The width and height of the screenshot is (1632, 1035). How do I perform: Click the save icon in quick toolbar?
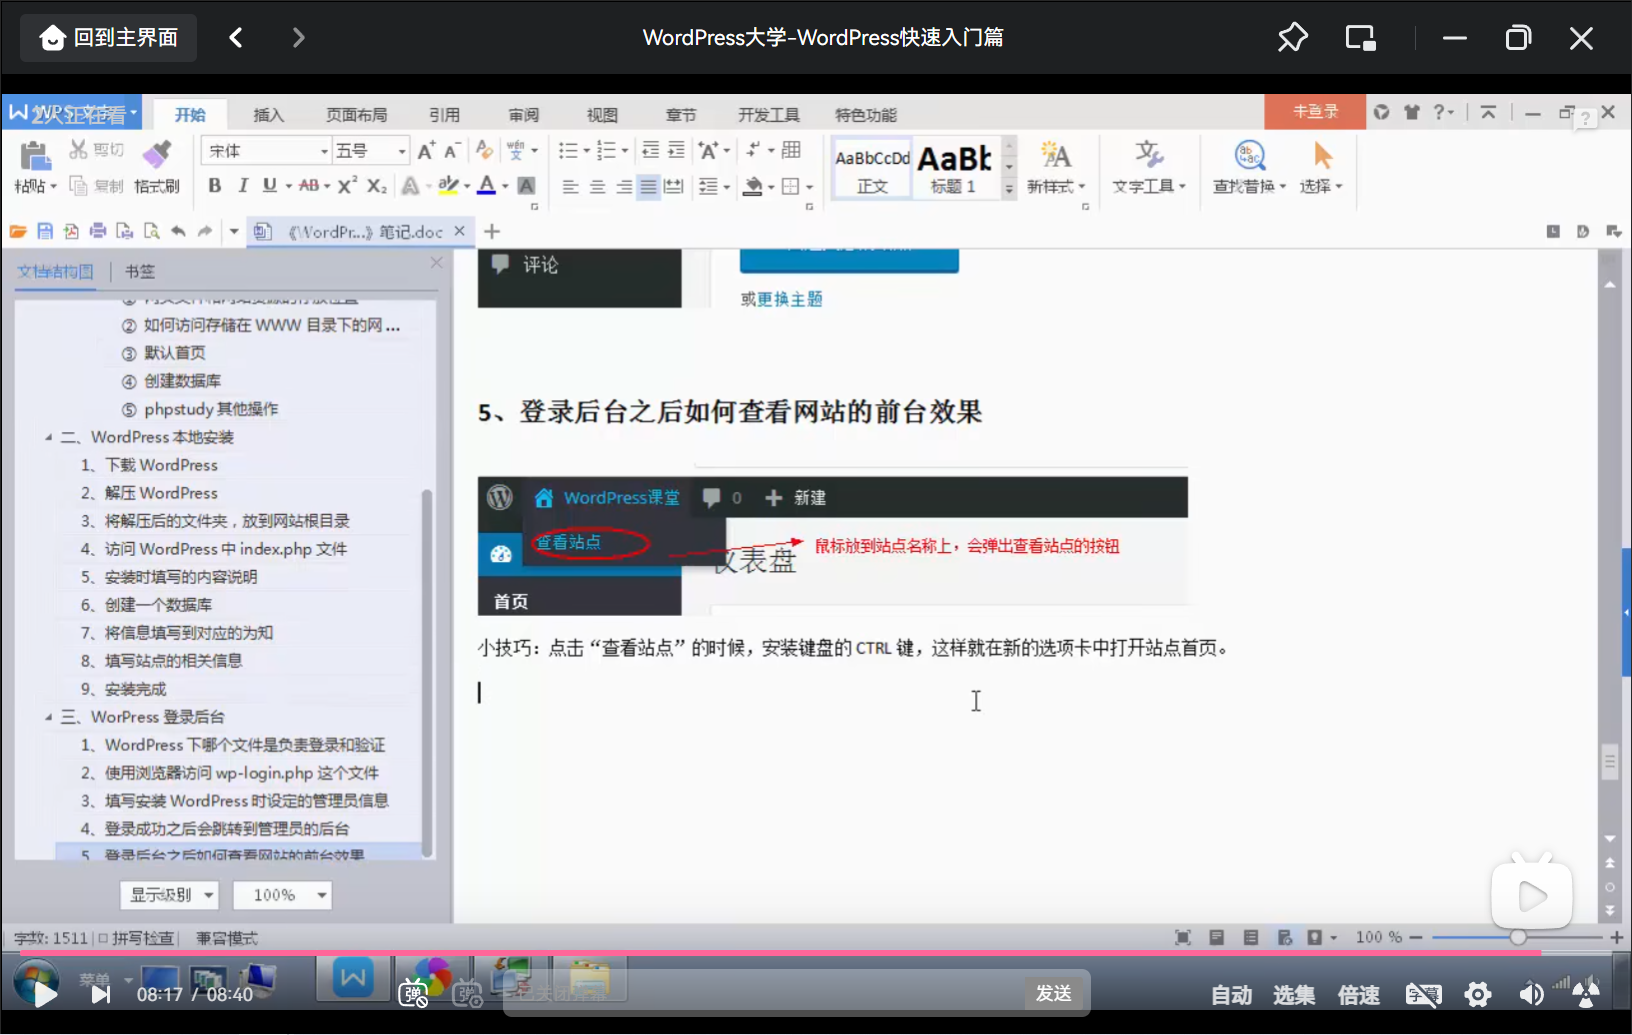pos(45,231)
